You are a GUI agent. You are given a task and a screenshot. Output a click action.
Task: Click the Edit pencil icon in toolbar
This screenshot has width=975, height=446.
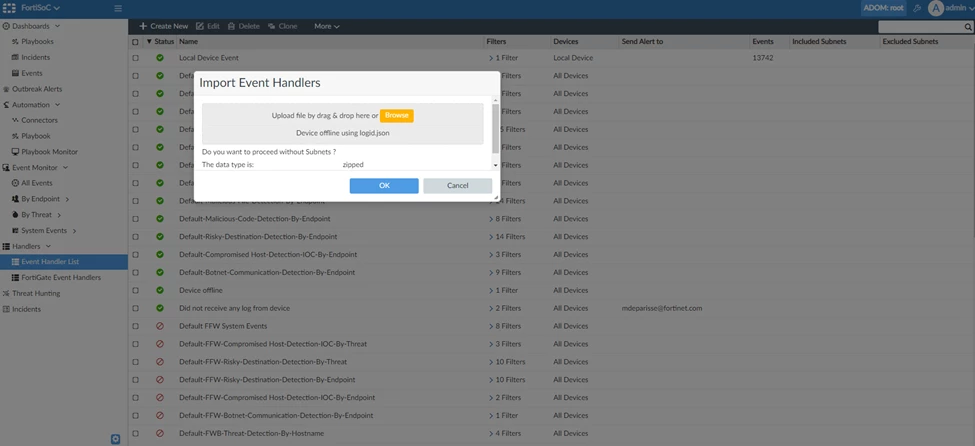(x=200, y=26)
